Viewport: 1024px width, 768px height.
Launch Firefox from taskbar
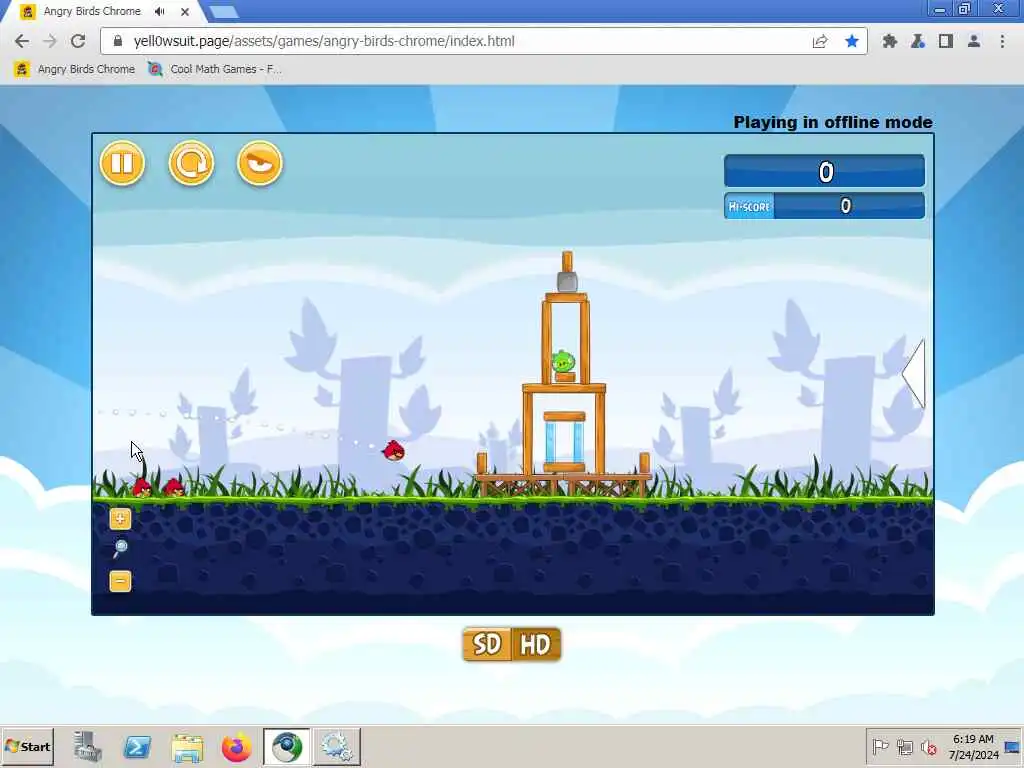(x=236, y=746)
